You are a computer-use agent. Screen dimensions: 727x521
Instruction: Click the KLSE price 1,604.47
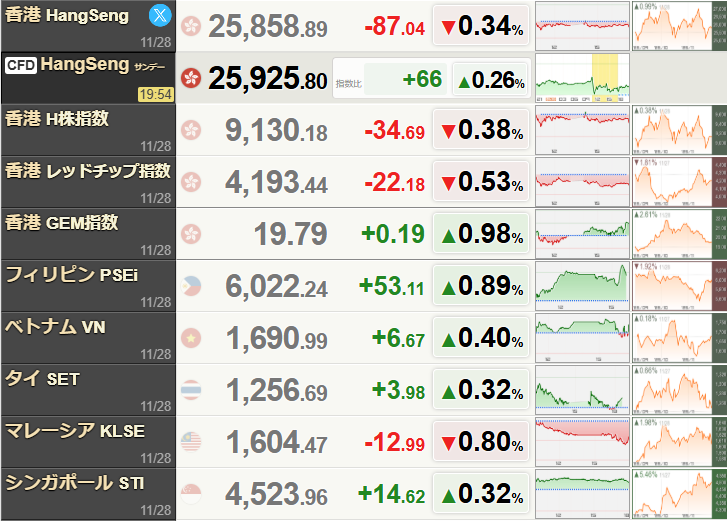[277, 442]
